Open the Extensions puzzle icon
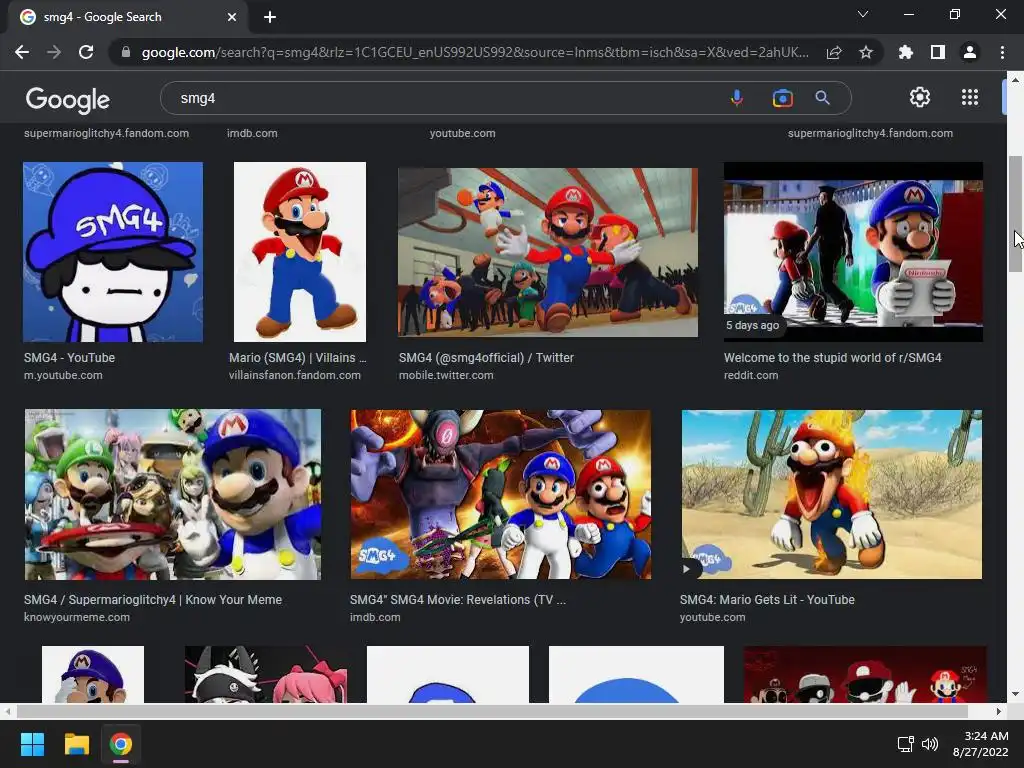Viewport: 1024px width, 768px height. [906, 52]
